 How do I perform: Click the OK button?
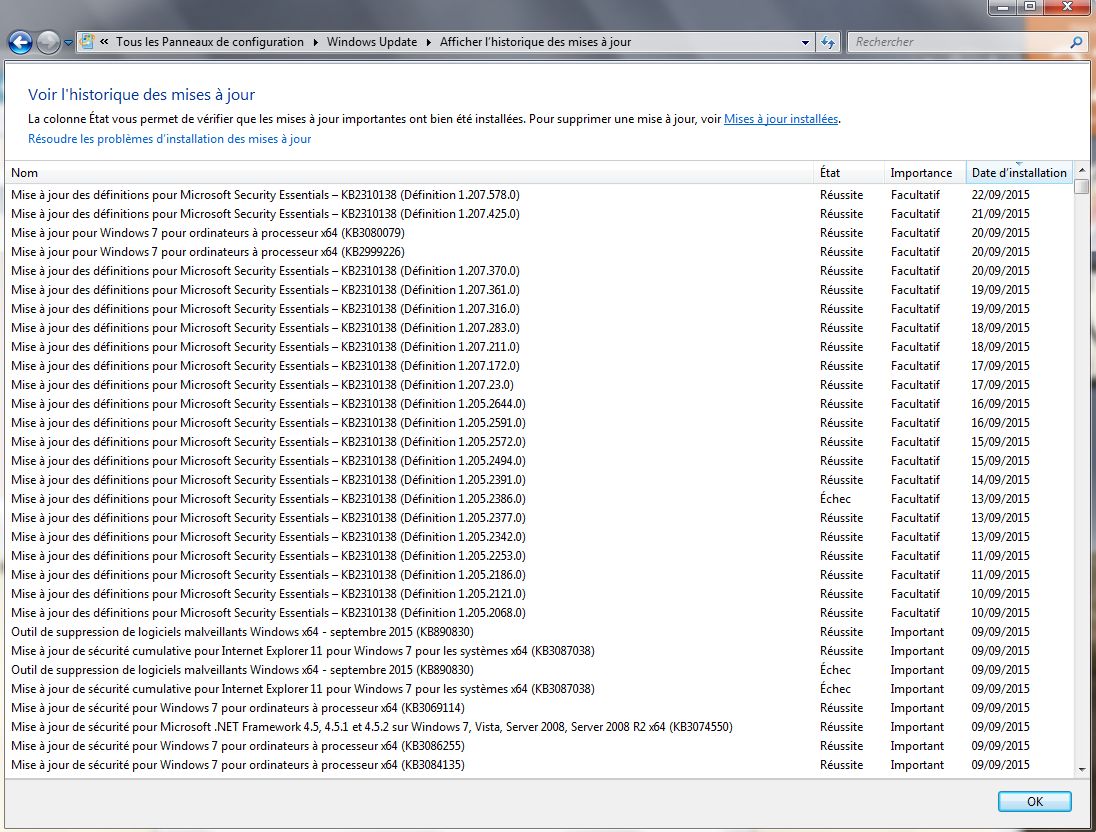pos(1034,801)
